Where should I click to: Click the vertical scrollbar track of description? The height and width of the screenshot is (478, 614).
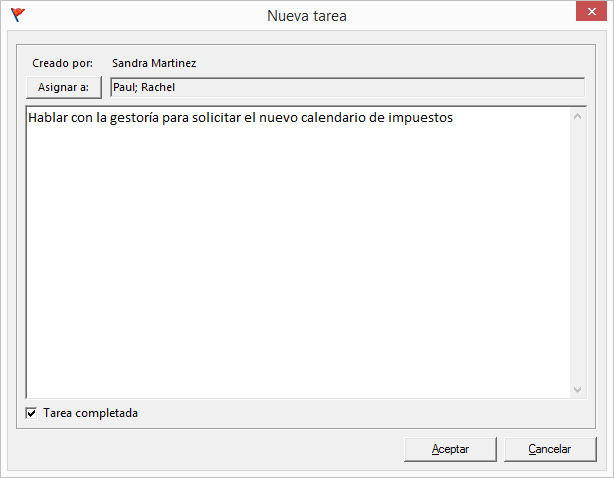tap(577, 253)
